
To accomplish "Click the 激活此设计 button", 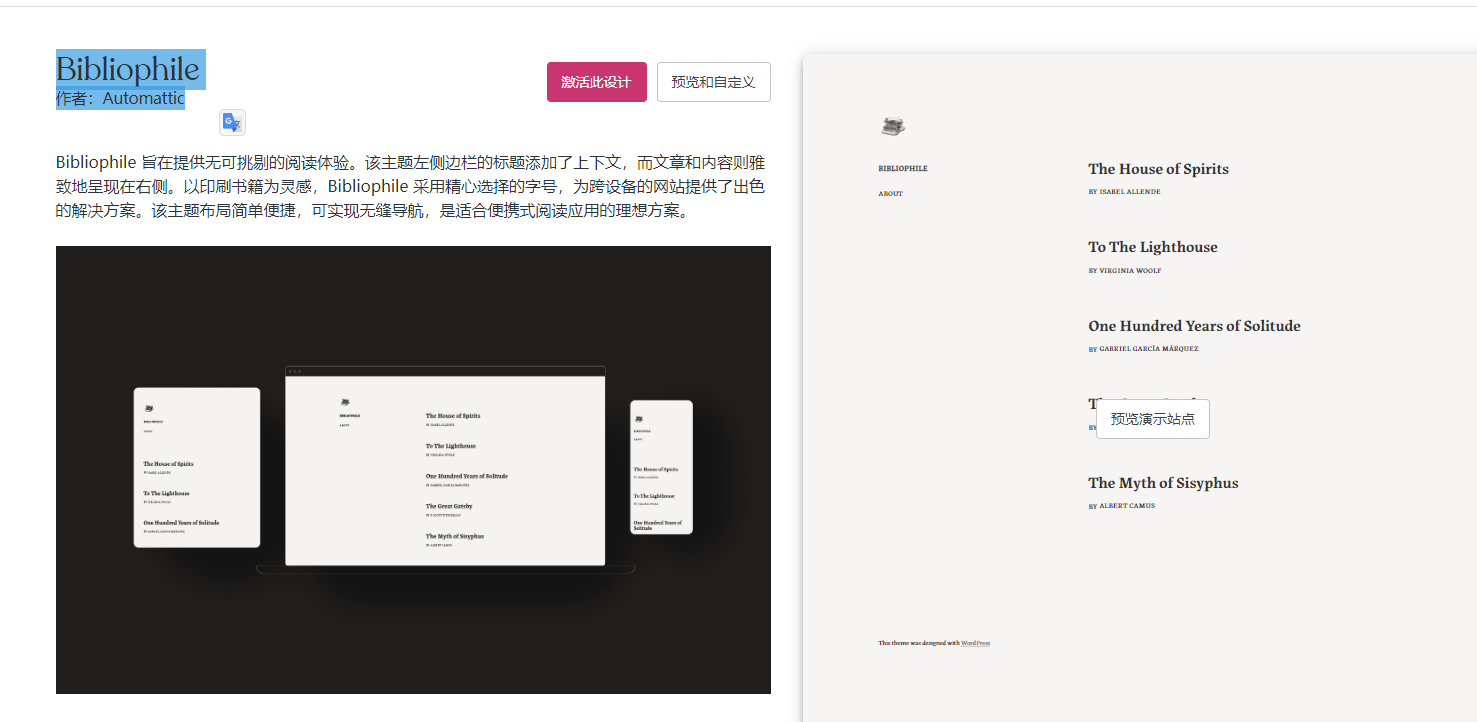I will pyautogui.click(x=597, y=82).
